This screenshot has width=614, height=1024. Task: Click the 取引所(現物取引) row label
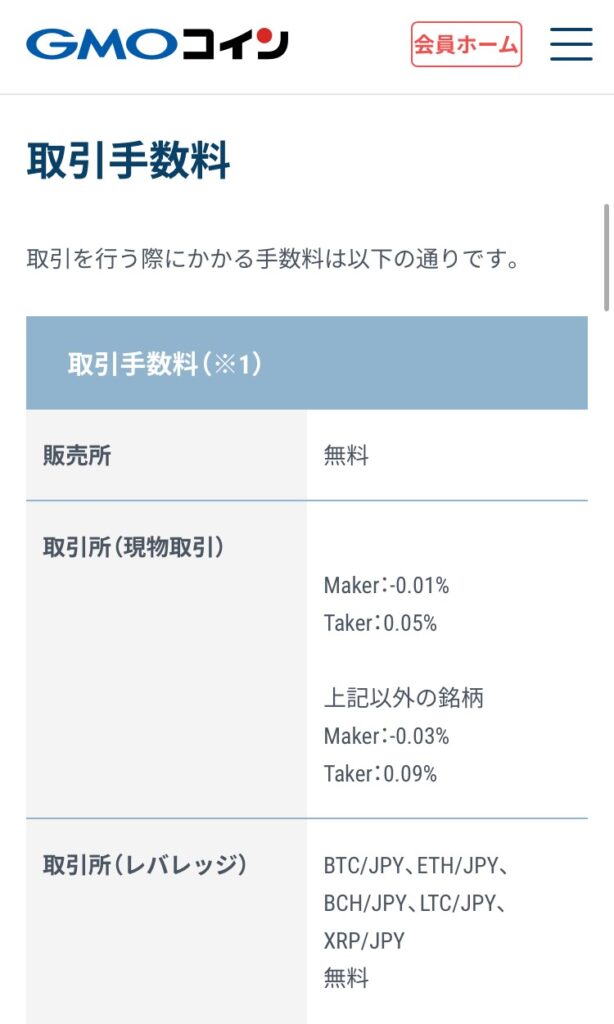point(133,547)
